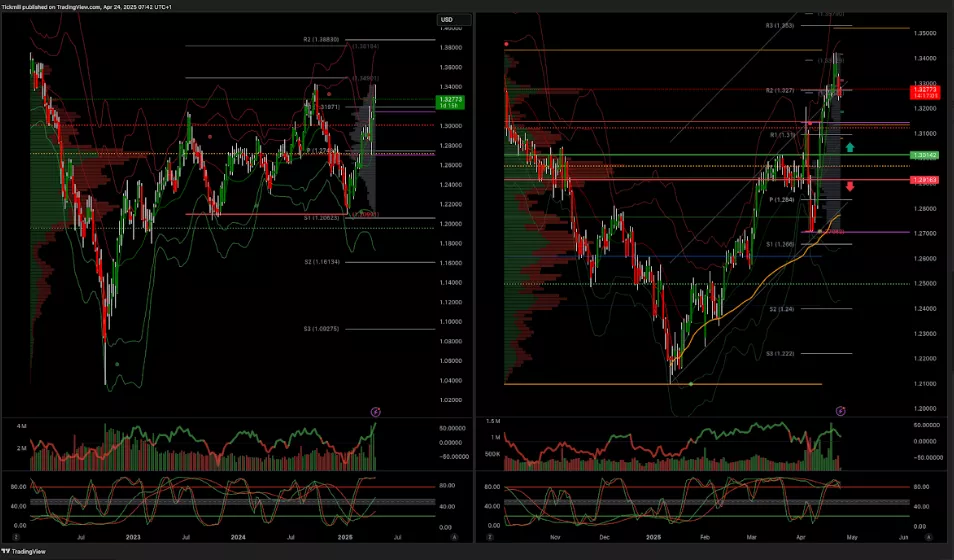954x560 pixels.
Task: Click the 2024 label on left time axis
Action: [x=237, y=536]
